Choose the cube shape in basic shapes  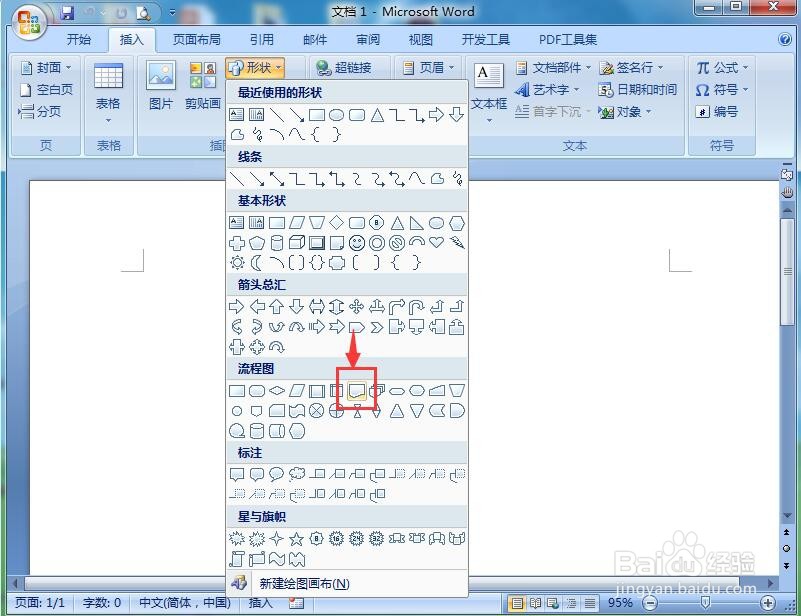297,243
